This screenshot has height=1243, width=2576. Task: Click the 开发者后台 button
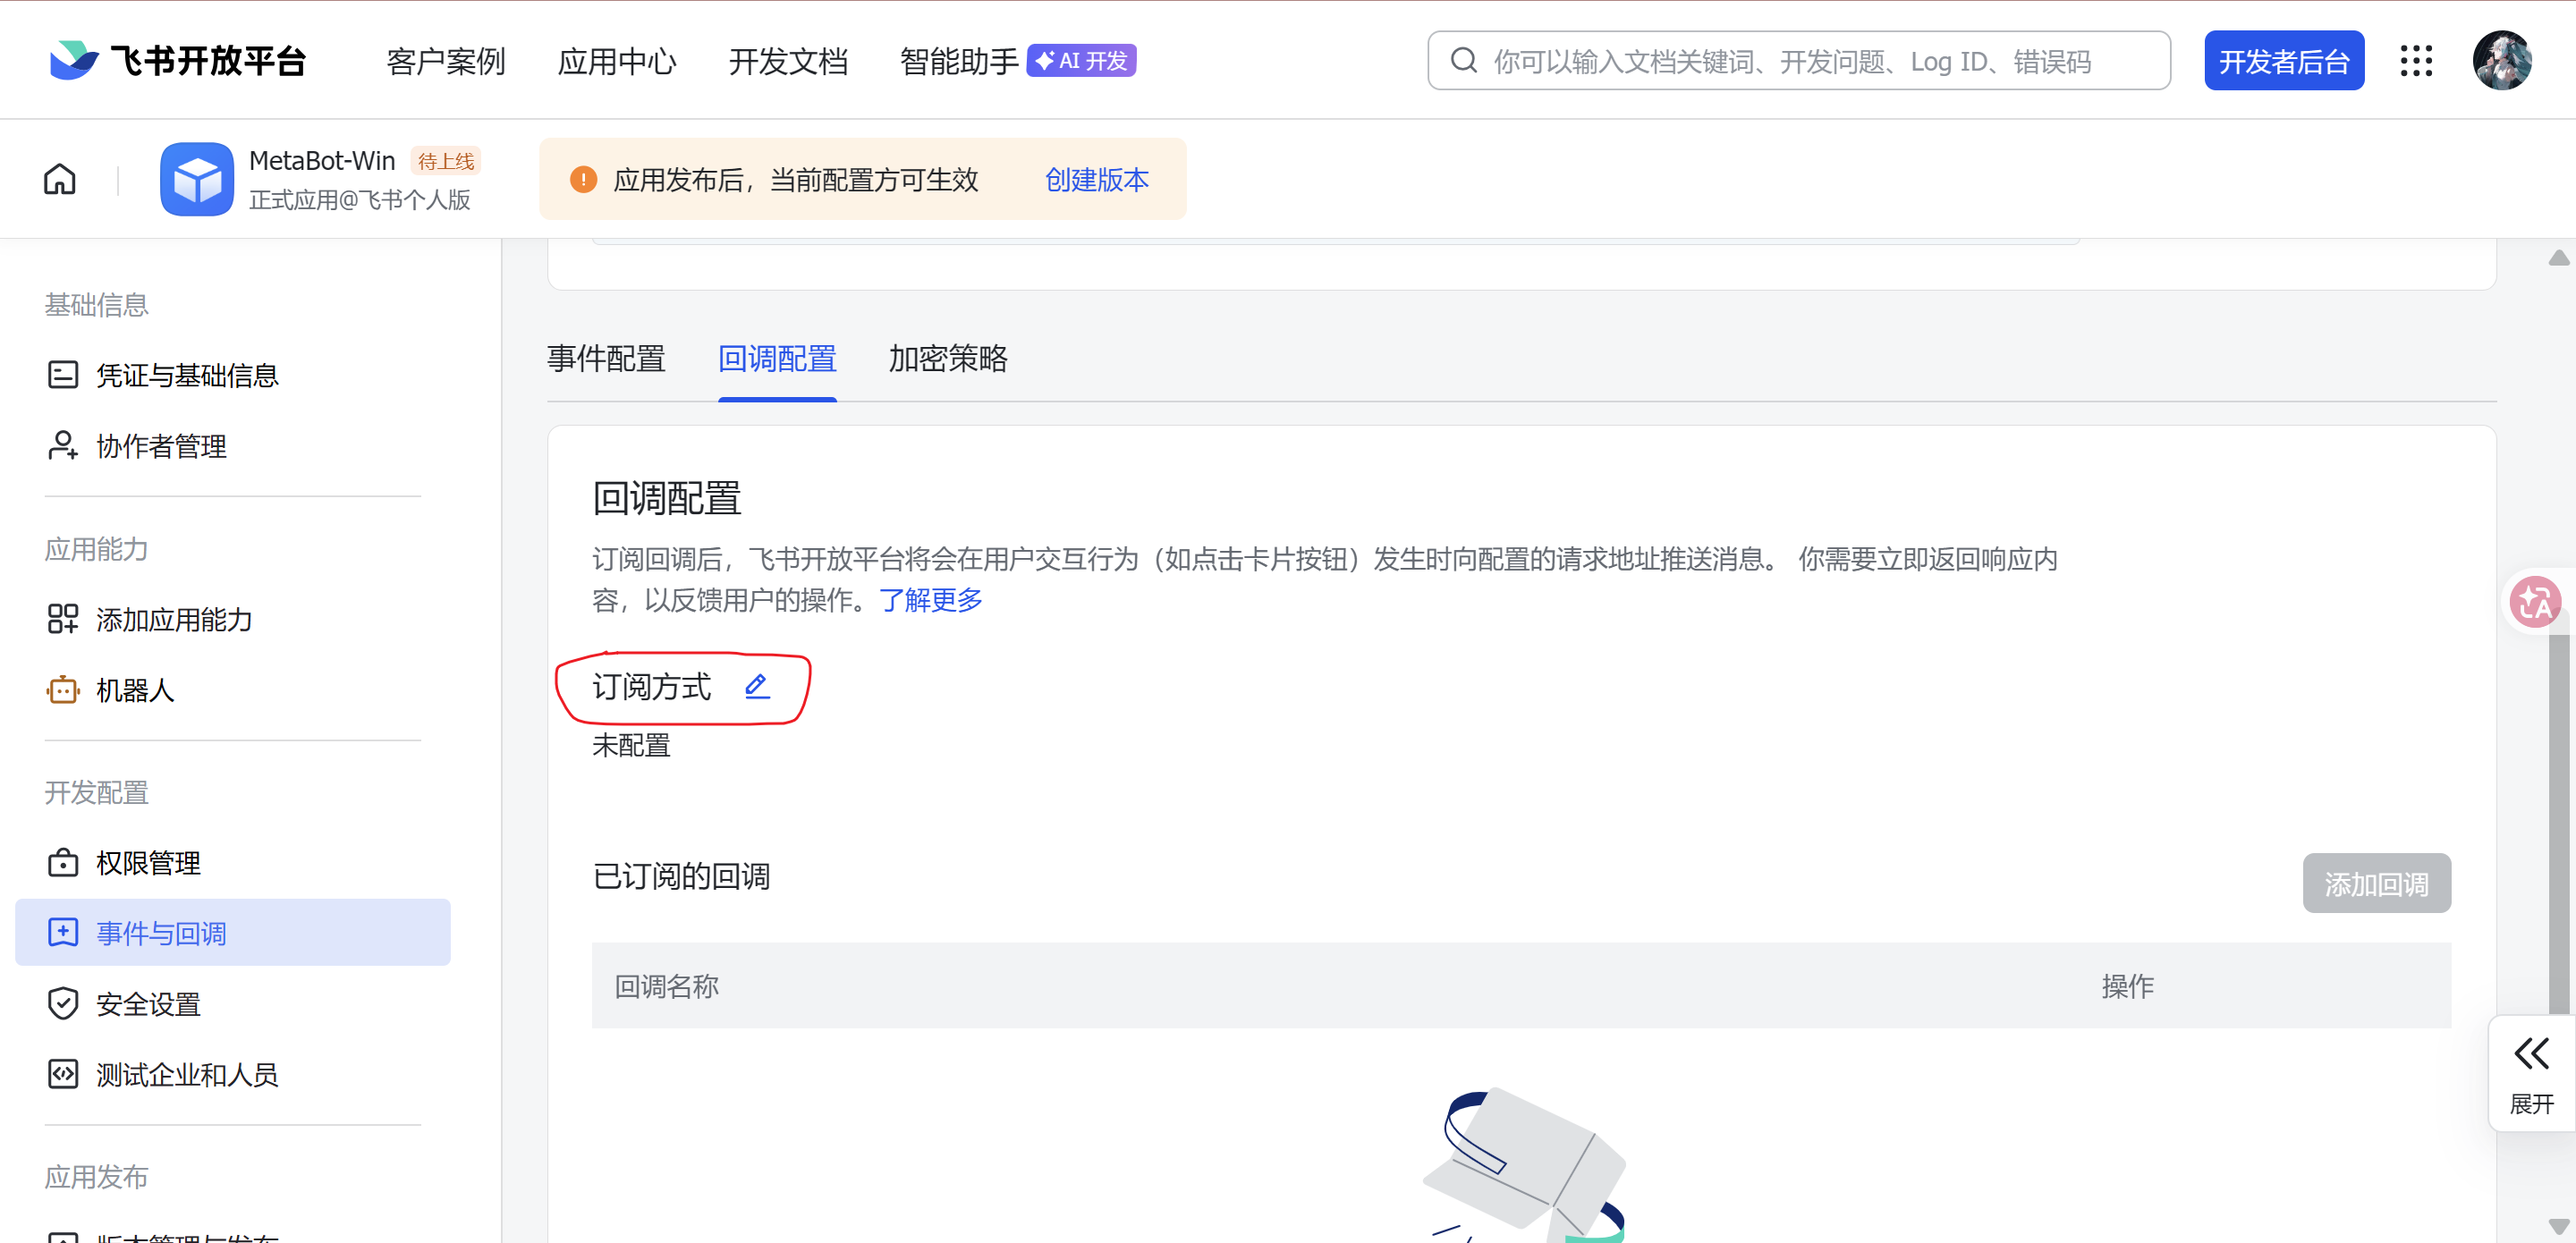(2283, 61)
